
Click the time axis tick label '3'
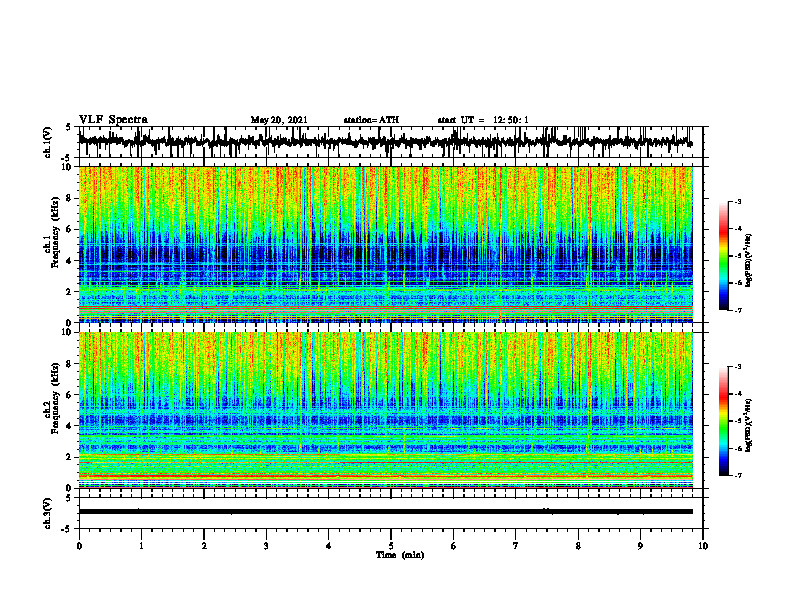coord(266,546)
